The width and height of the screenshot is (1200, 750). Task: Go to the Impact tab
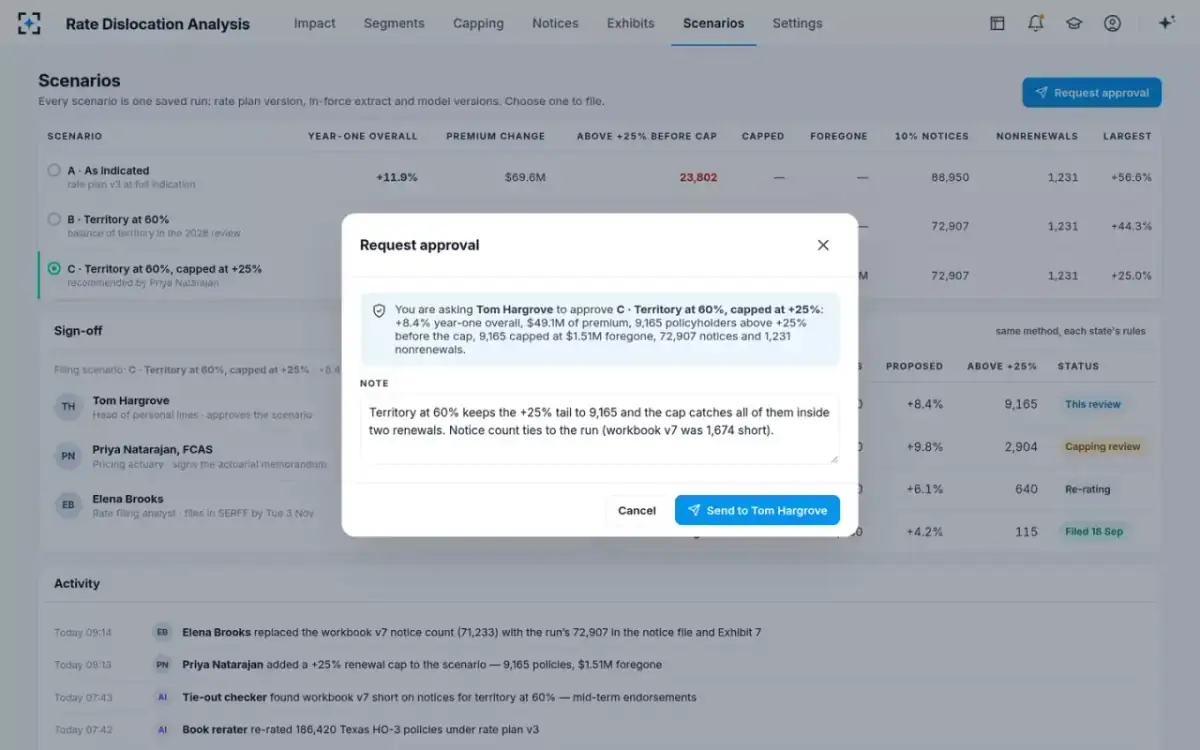(315, 23)
